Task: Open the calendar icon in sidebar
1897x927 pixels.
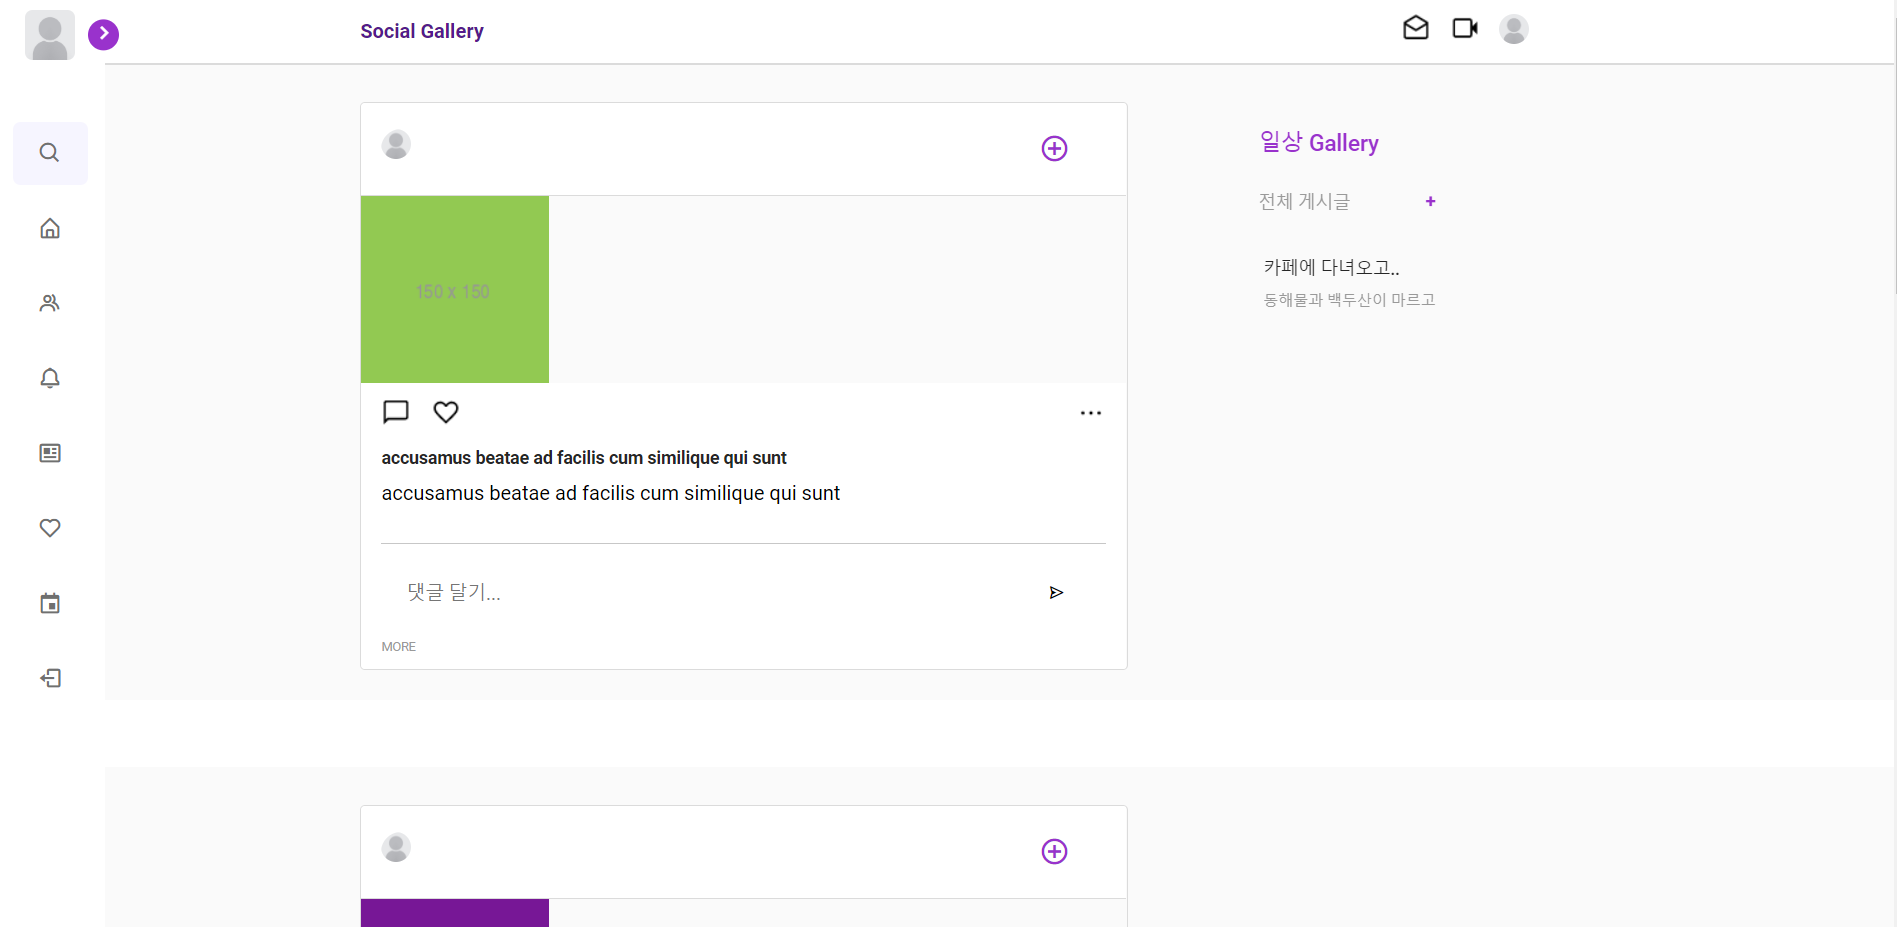Action: tap(50, 603)
